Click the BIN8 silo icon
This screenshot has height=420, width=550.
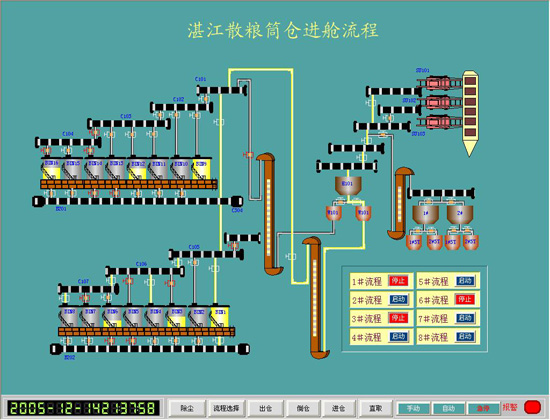pyautogui.click(x=69, y=317)
